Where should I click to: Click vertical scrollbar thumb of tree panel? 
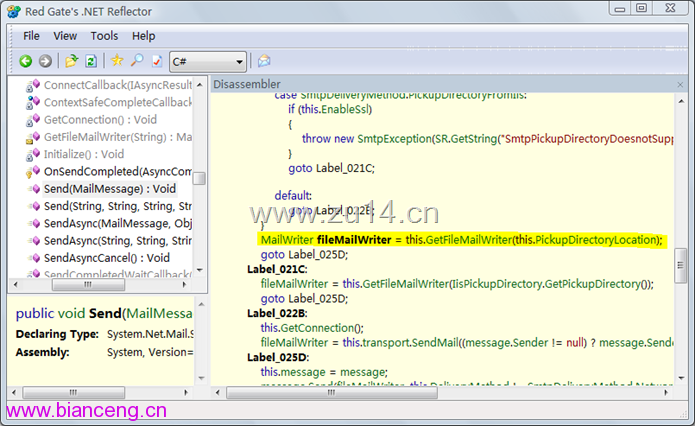tap(199, 178)
